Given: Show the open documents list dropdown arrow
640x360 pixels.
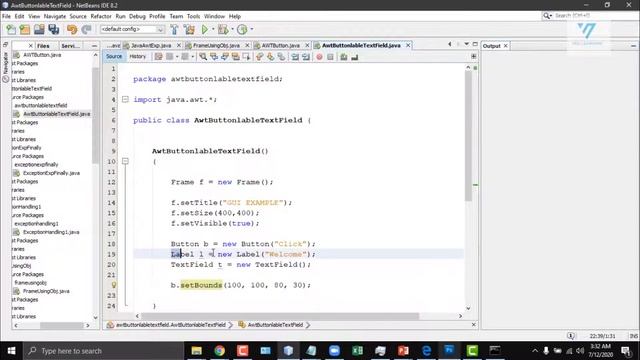Looking at the screenshot, I should pos(466,44).
